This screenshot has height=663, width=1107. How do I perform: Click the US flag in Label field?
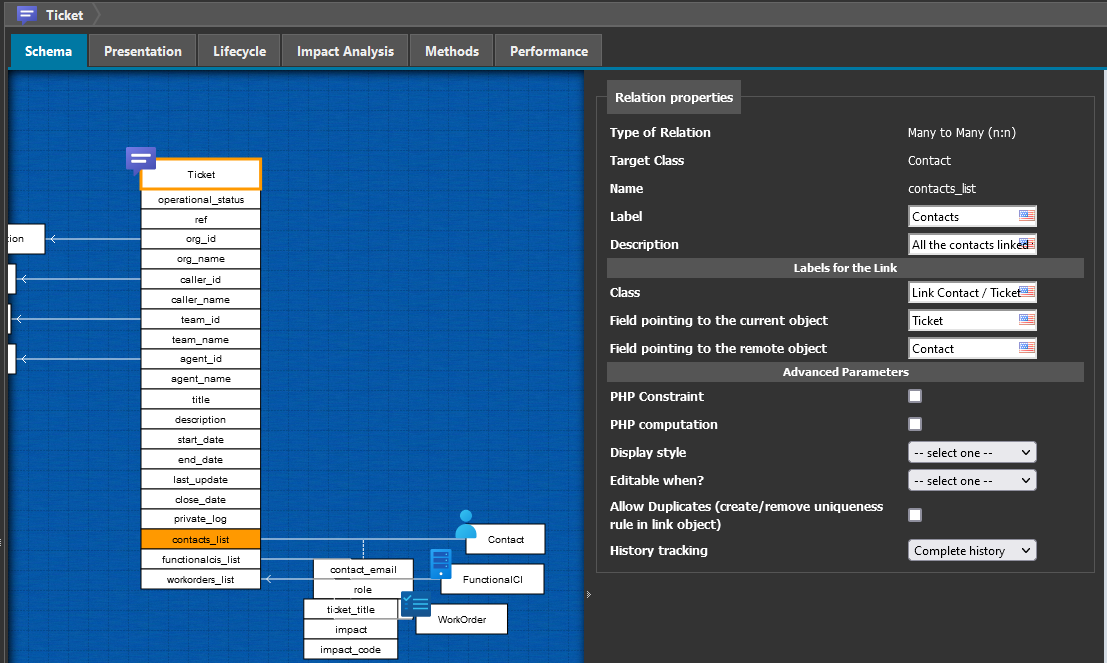click(1026, 216)
